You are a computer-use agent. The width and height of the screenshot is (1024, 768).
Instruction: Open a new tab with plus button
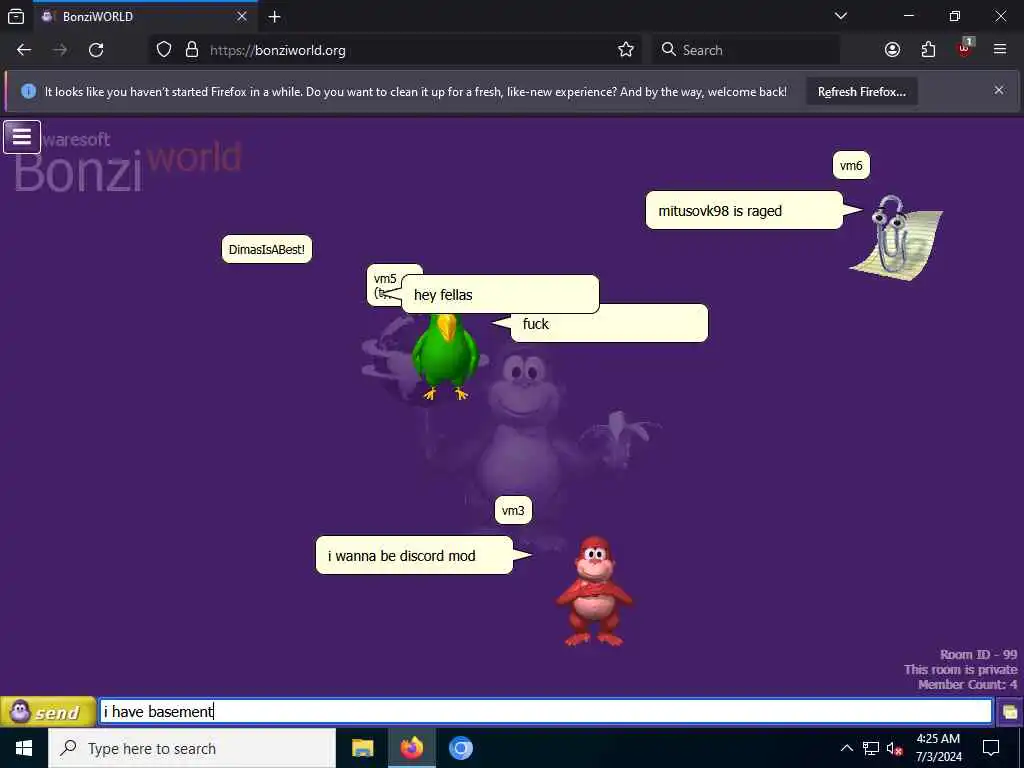click(275, 16)
